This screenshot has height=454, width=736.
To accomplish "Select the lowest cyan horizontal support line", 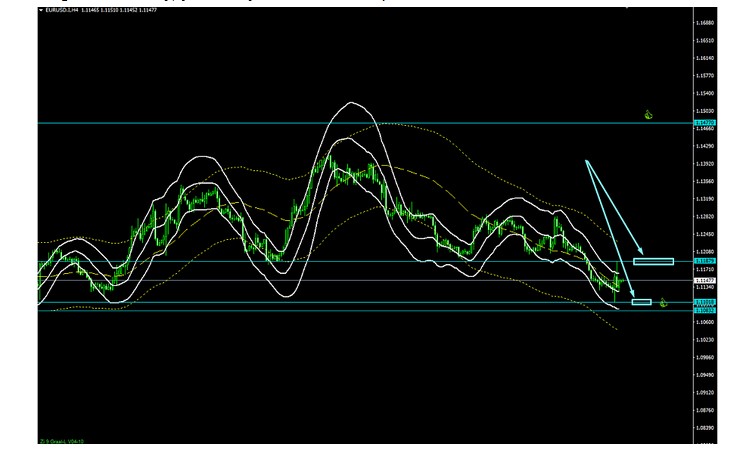I will pos(300,311).
